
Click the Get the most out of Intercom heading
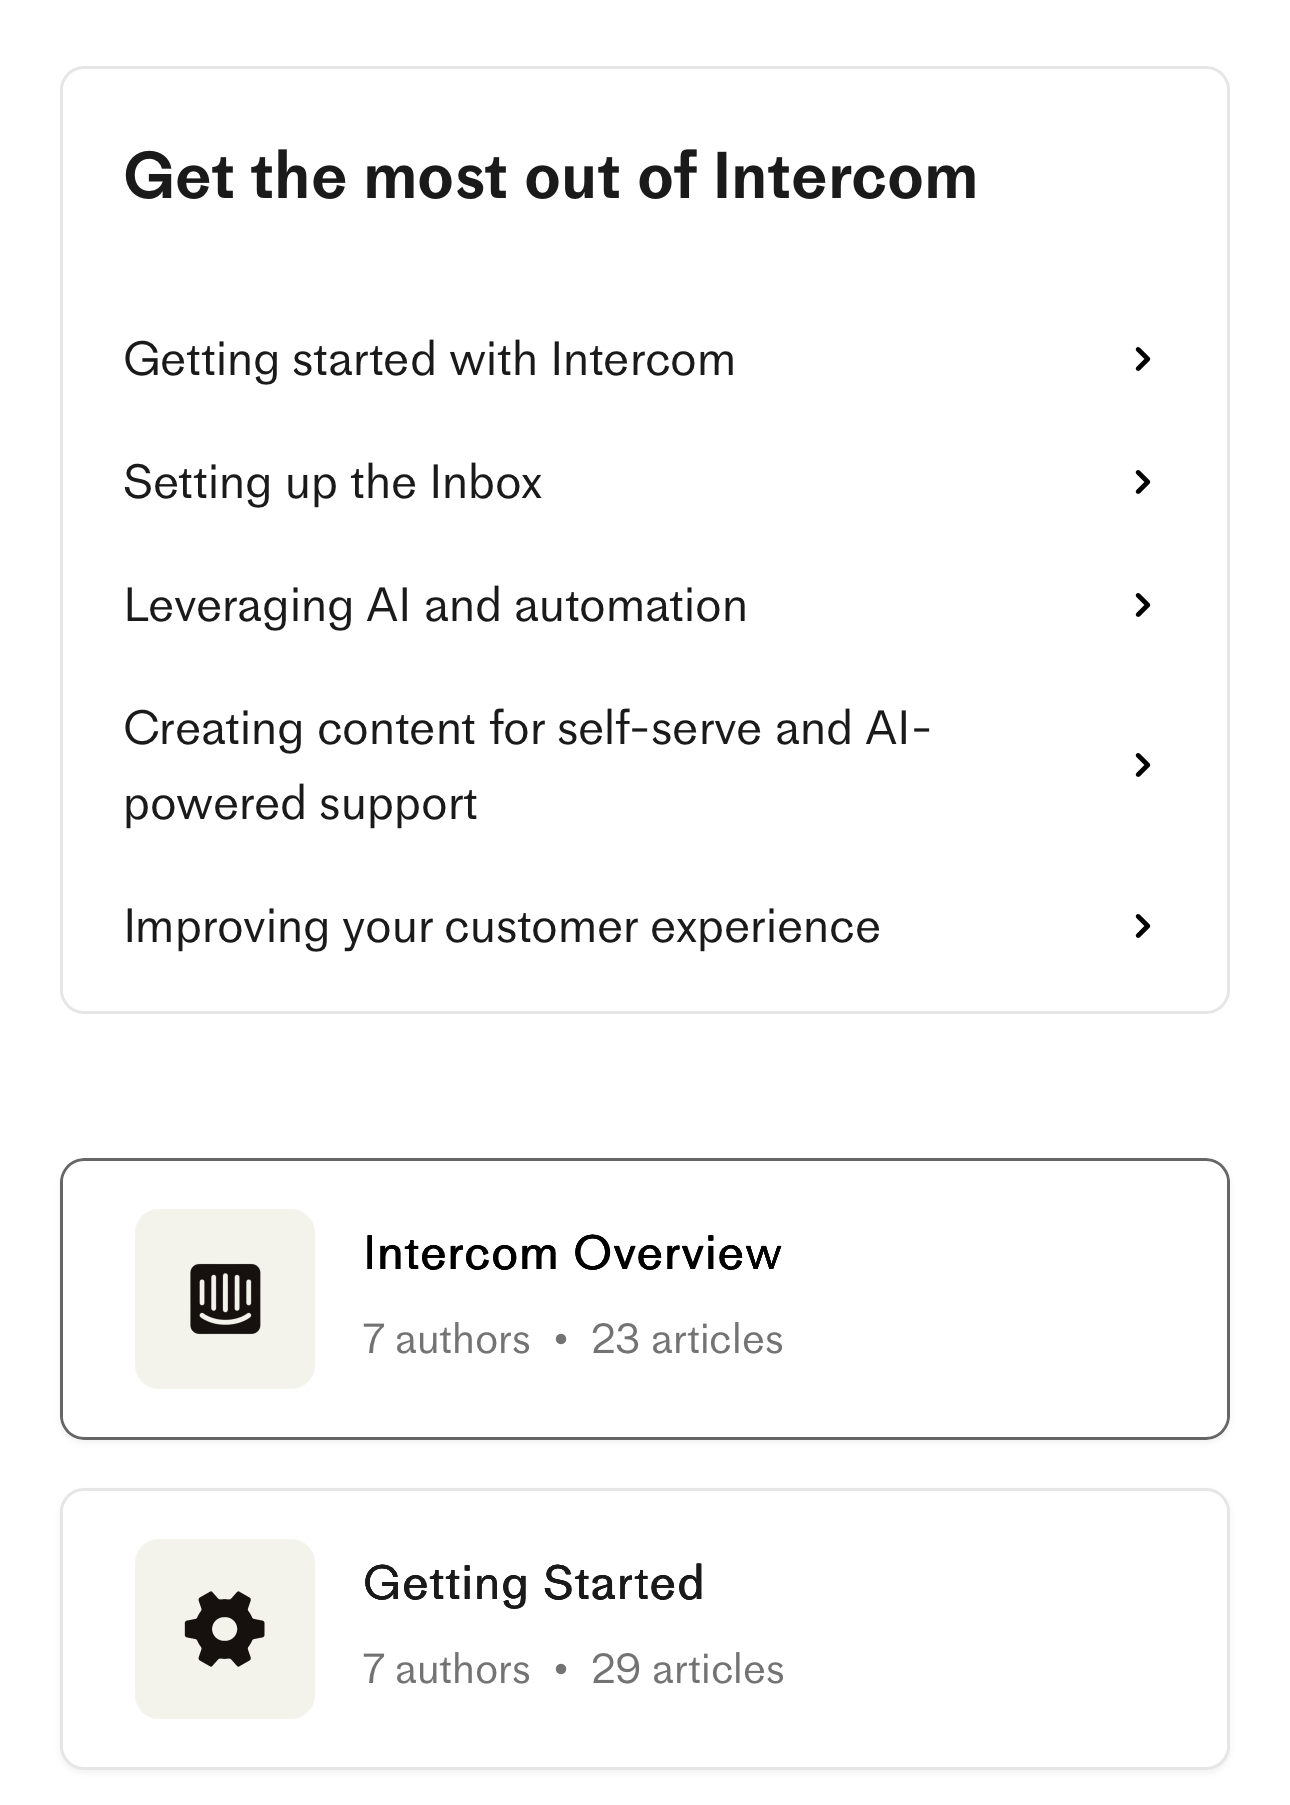click(x=550, y=177)
